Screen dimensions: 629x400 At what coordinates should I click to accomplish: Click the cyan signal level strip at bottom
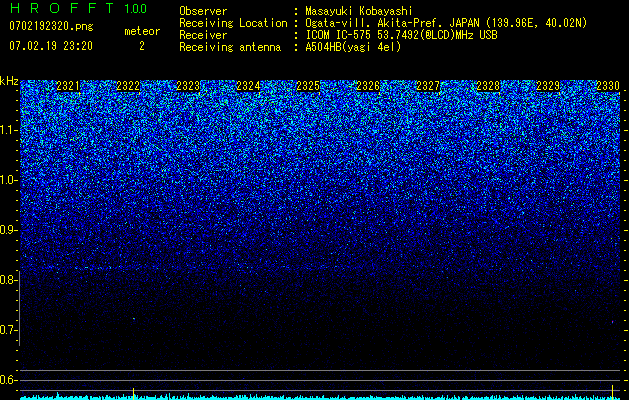coord(320,398)
